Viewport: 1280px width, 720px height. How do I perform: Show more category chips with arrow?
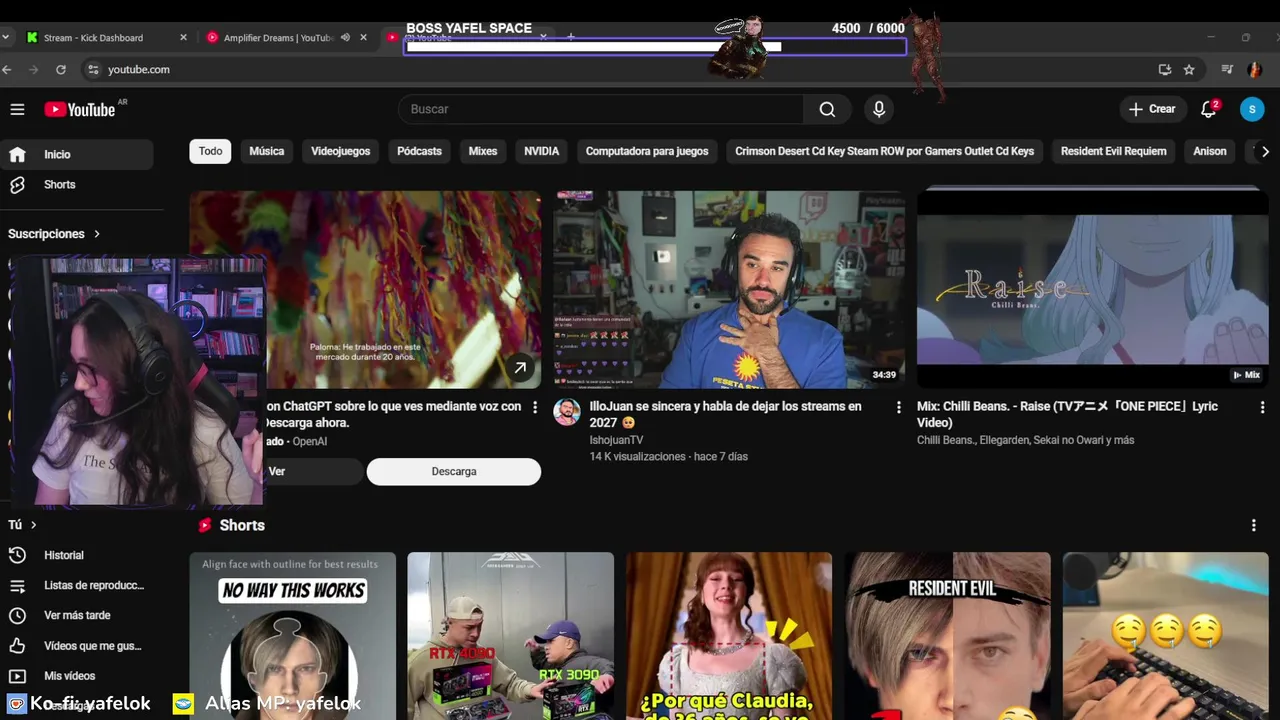pos(1265,151)
